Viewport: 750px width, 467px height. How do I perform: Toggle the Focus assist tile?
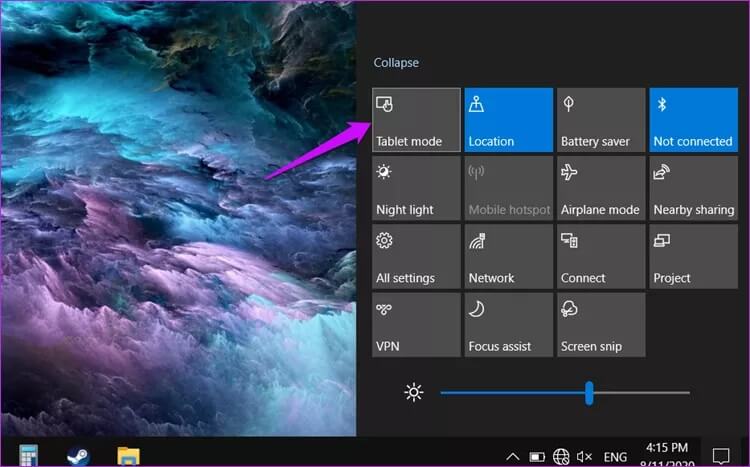coord(508,325)
